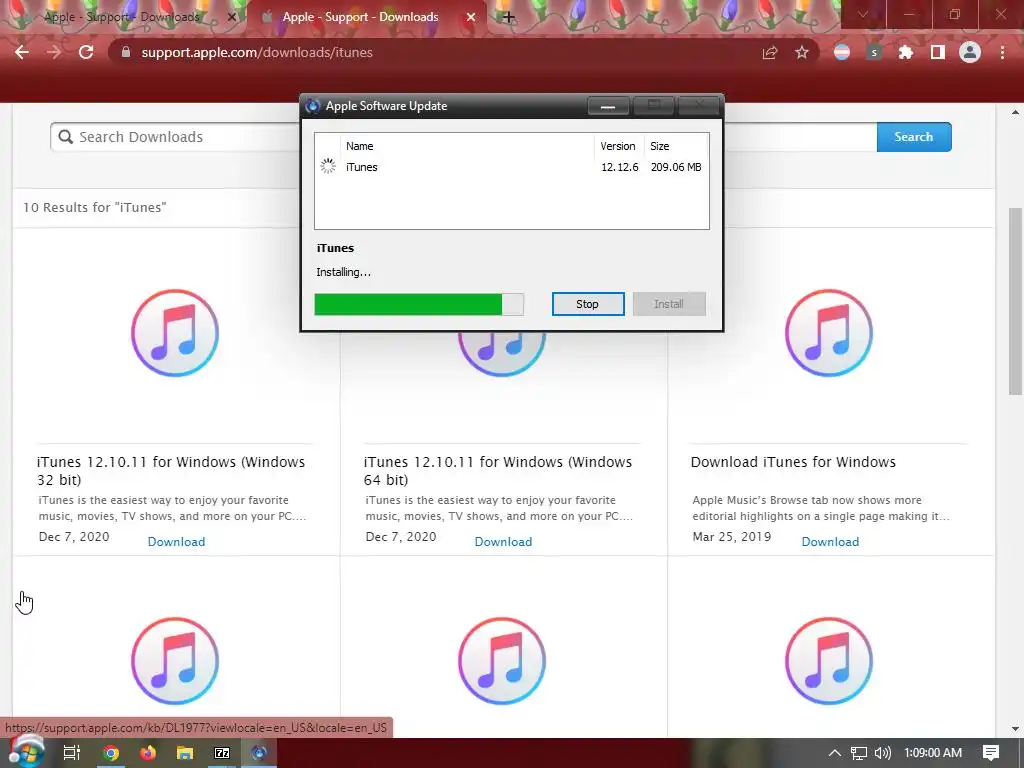1024x768 pixels.
Task: Download iTunes 12.10.11 for Windows 32 bit
Action: [176, 541]
